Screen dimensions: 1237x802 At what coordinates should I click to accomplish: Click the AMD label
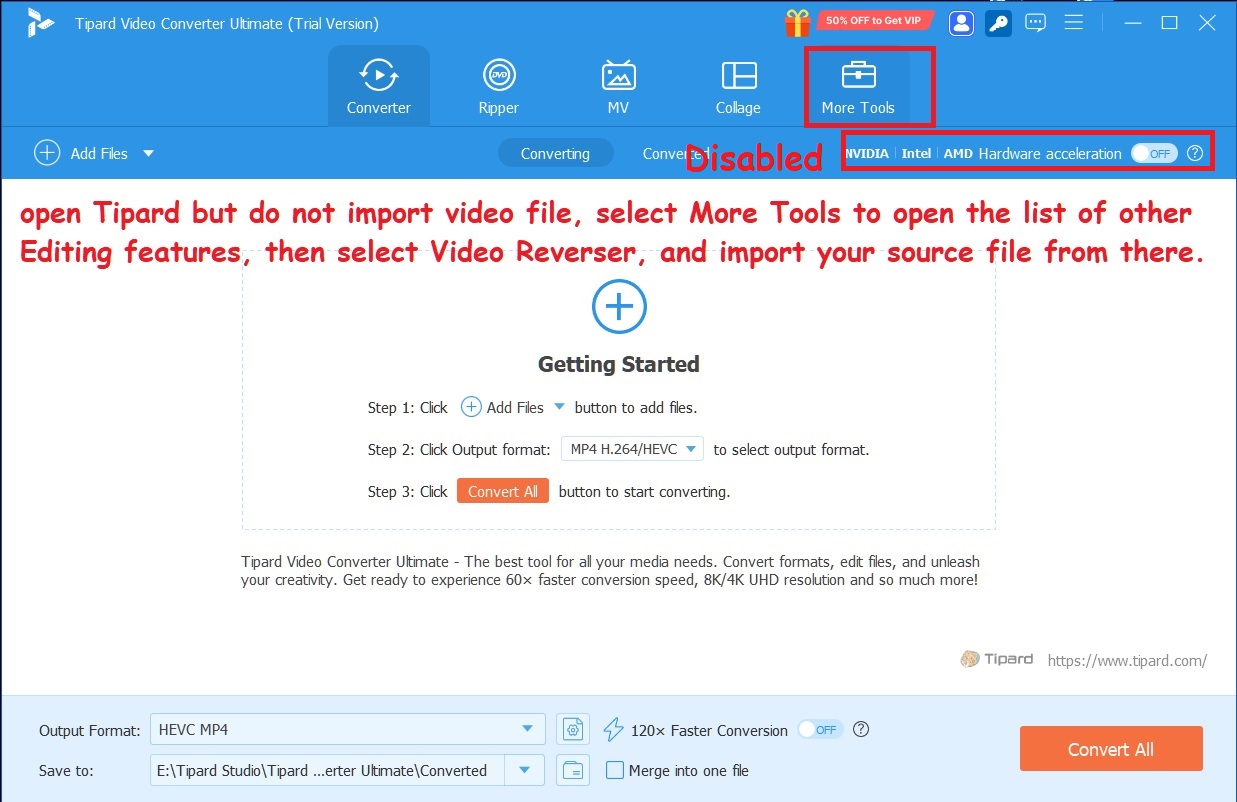click(958, 153)
